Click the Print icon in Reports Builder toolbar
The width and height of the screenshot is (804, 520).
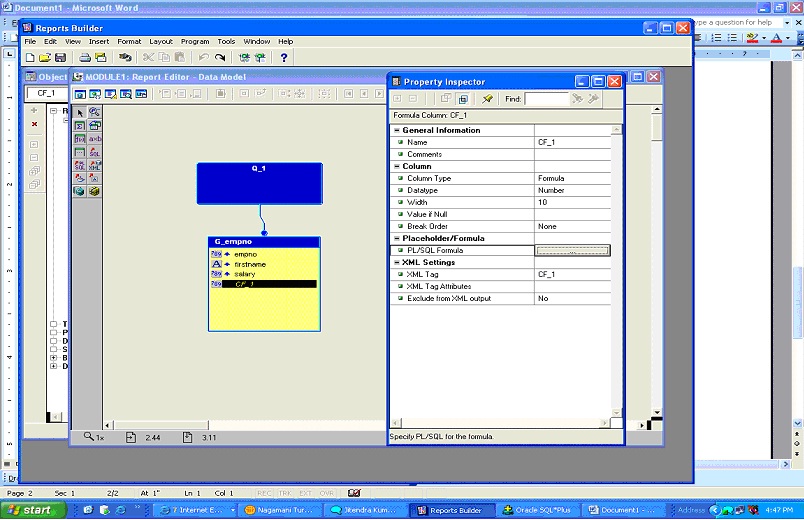85,57
